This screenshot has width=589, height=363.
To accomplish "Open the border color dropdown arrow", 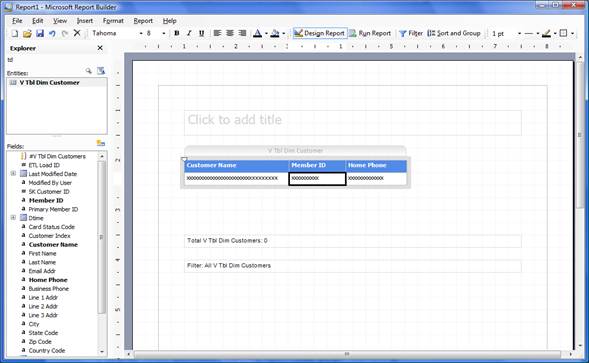I will [555, 33].
